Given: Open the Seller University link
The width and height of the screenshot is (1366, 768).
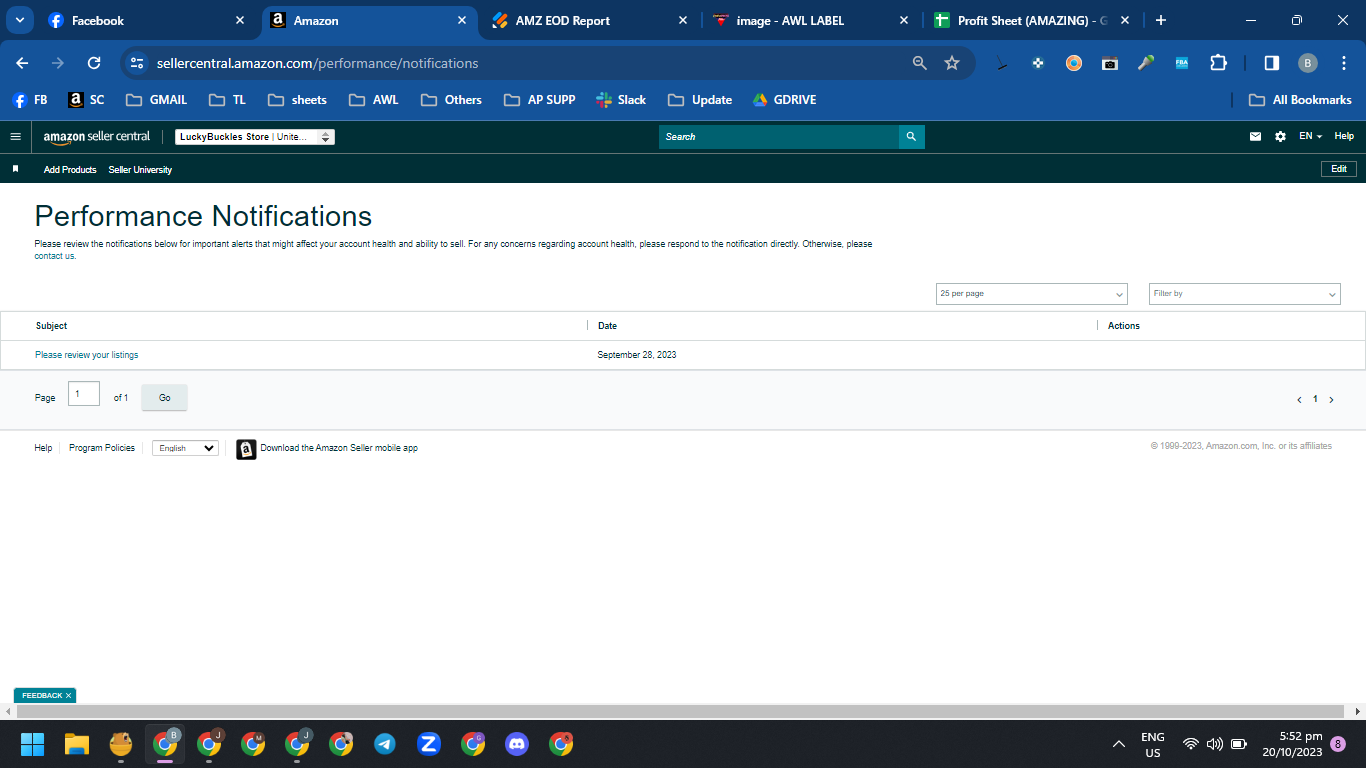Looking at the screenshot, I should point(140,170).
